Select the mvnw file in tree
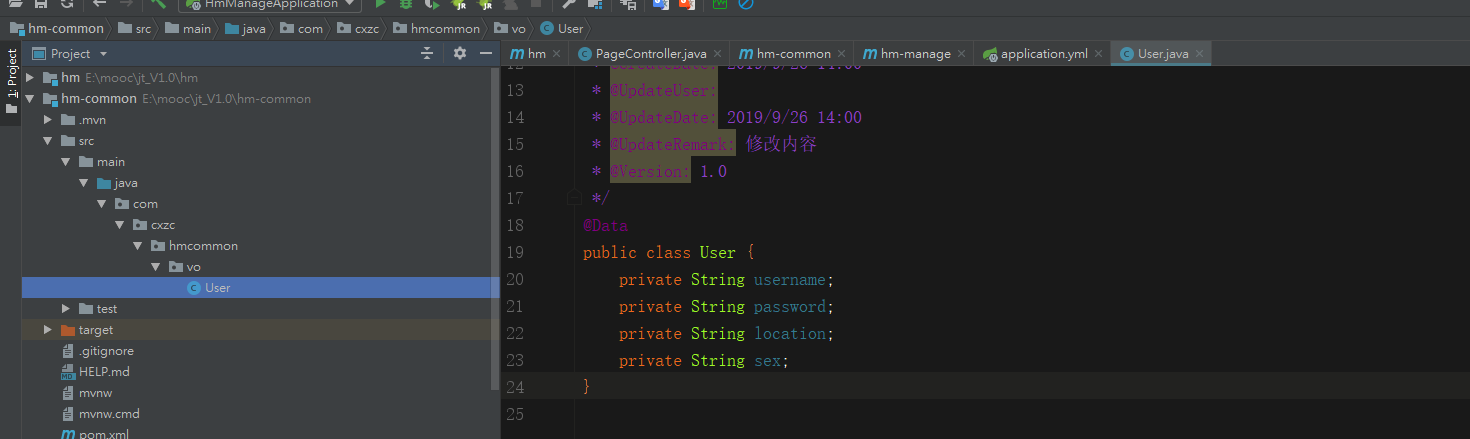This screenshot has height=439, width=1470. click(x=95, y=393)
